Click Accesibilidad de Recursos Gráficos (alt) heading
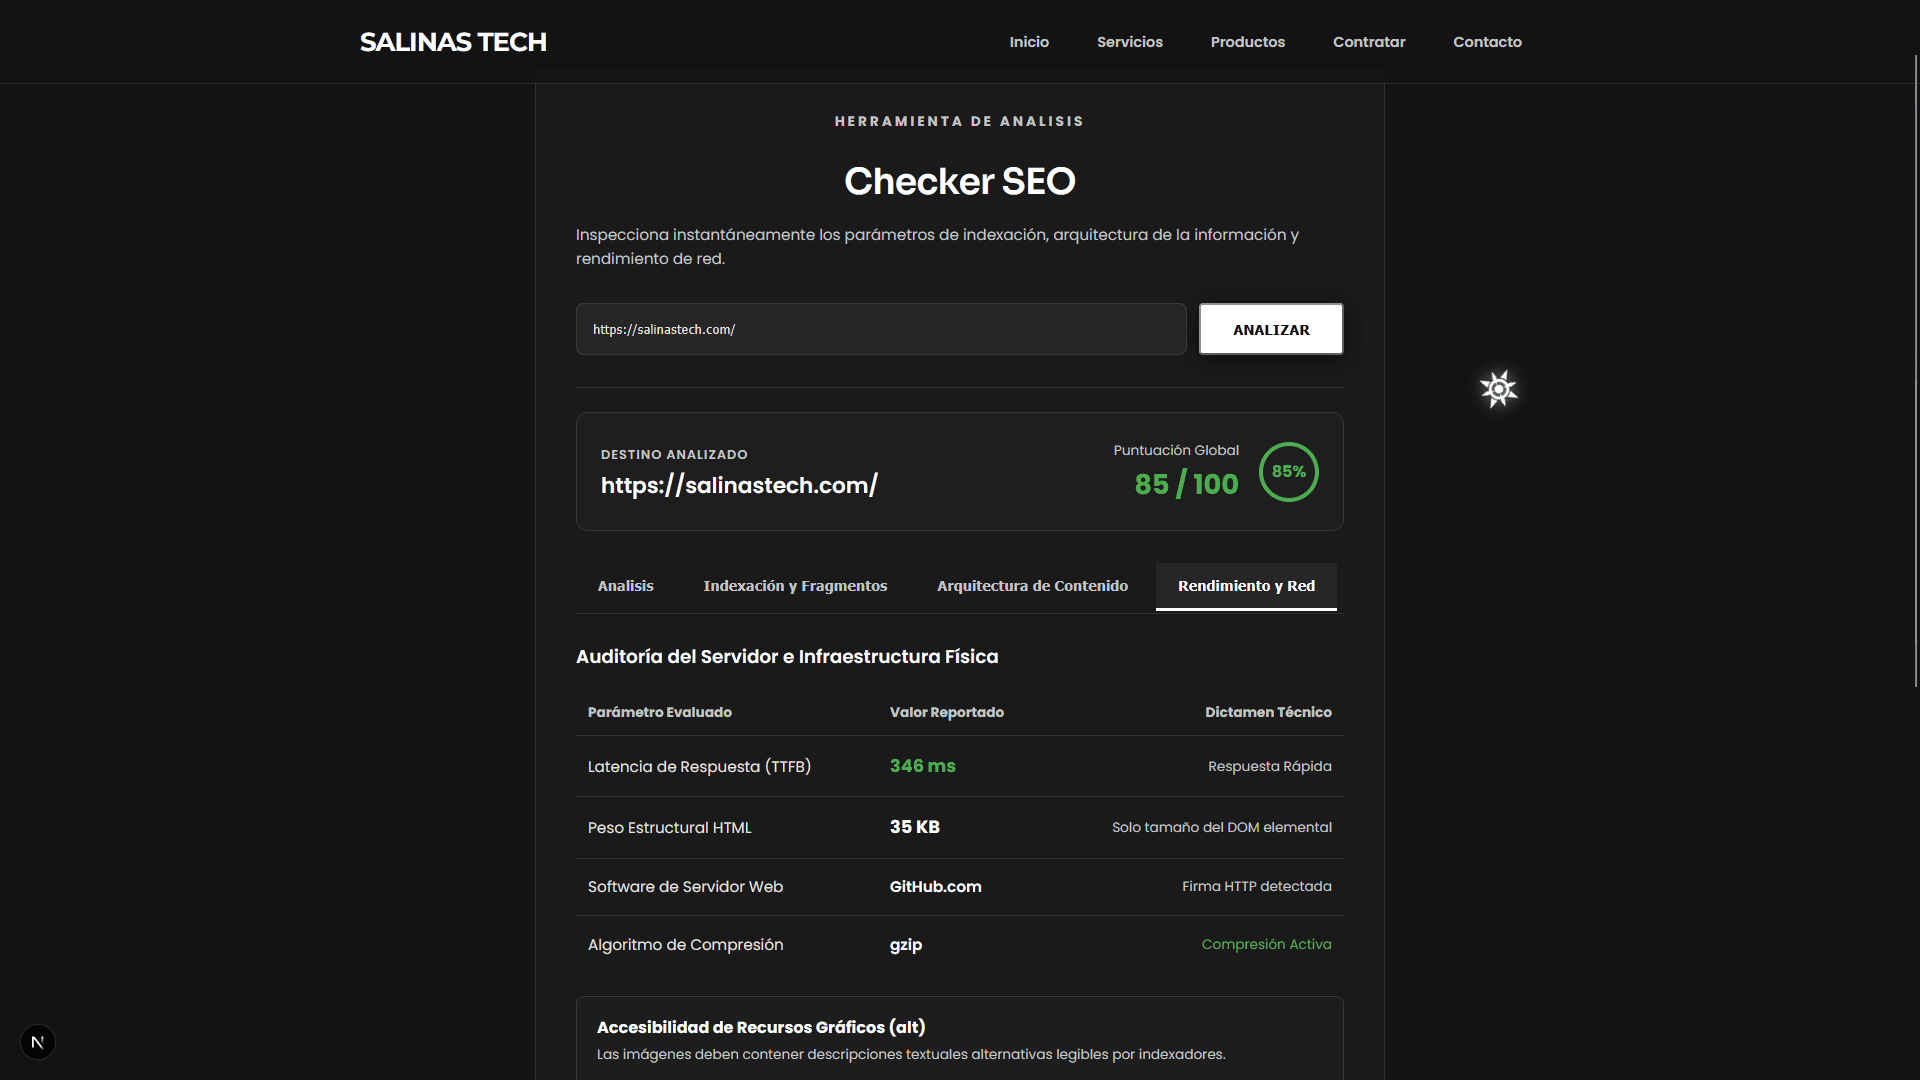 [761, 1027]
